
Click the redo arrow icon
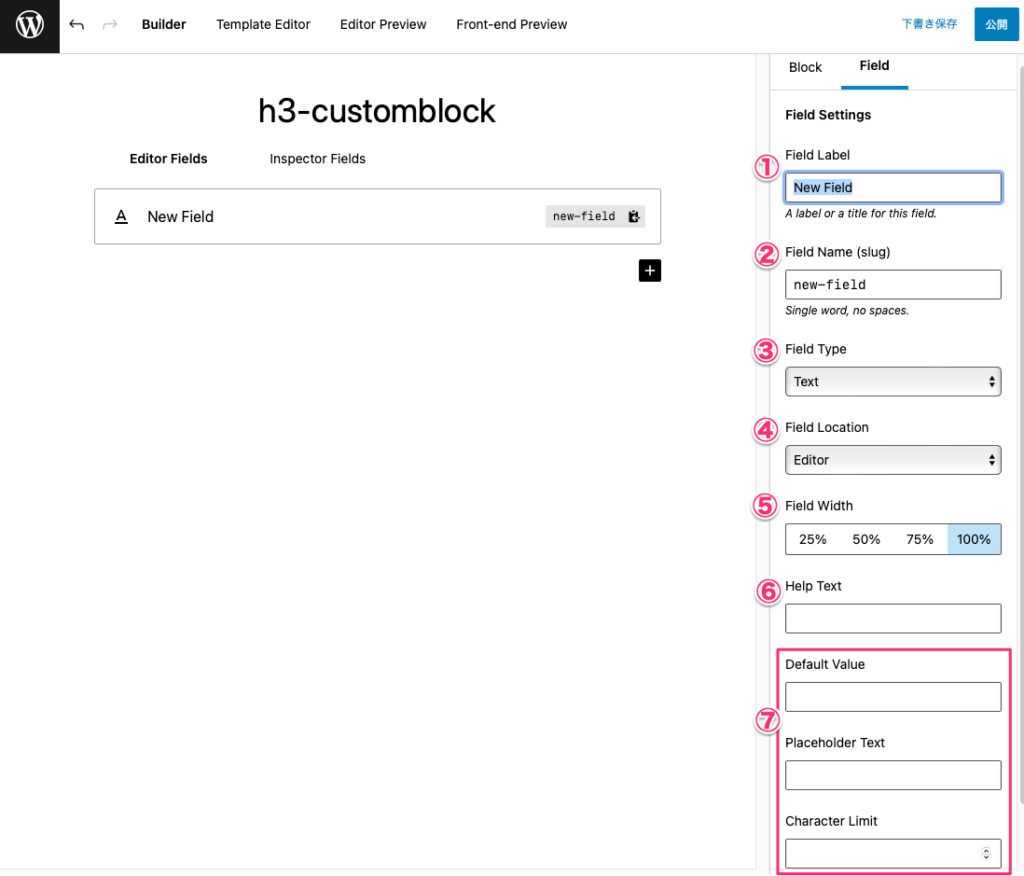110,24
